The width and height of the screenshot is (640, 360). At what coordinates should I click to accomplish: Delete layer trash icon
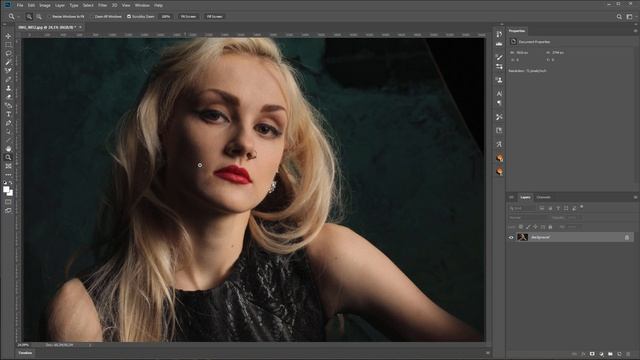pos(628,354)
